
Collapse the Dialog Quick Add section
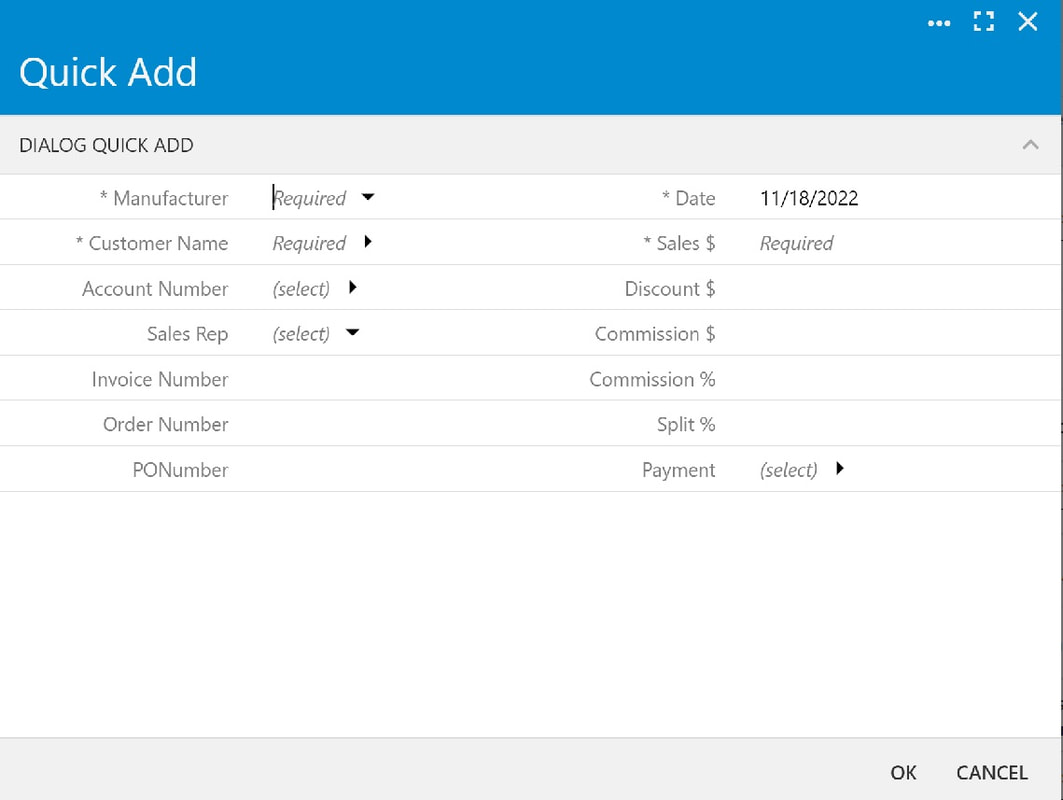tap(1030, 144)
